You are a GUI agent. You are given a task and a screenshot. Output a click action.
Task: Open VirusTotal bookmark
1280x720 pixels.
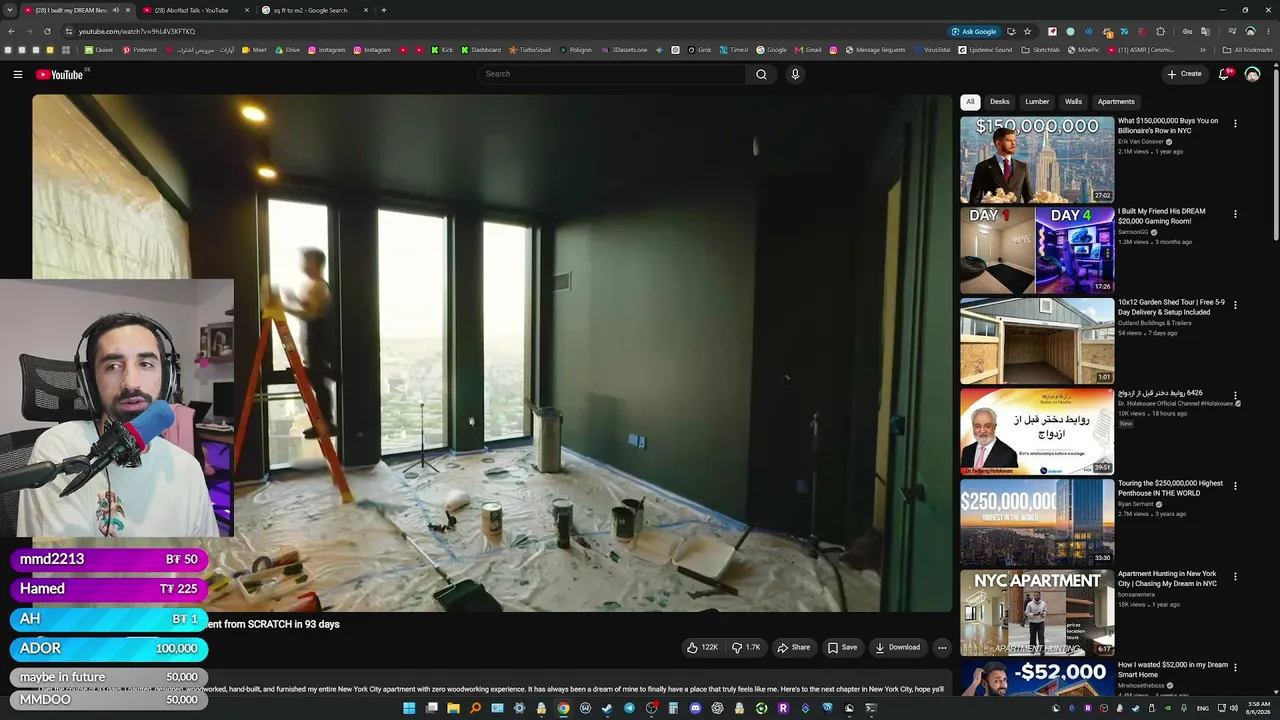[931, 50]
